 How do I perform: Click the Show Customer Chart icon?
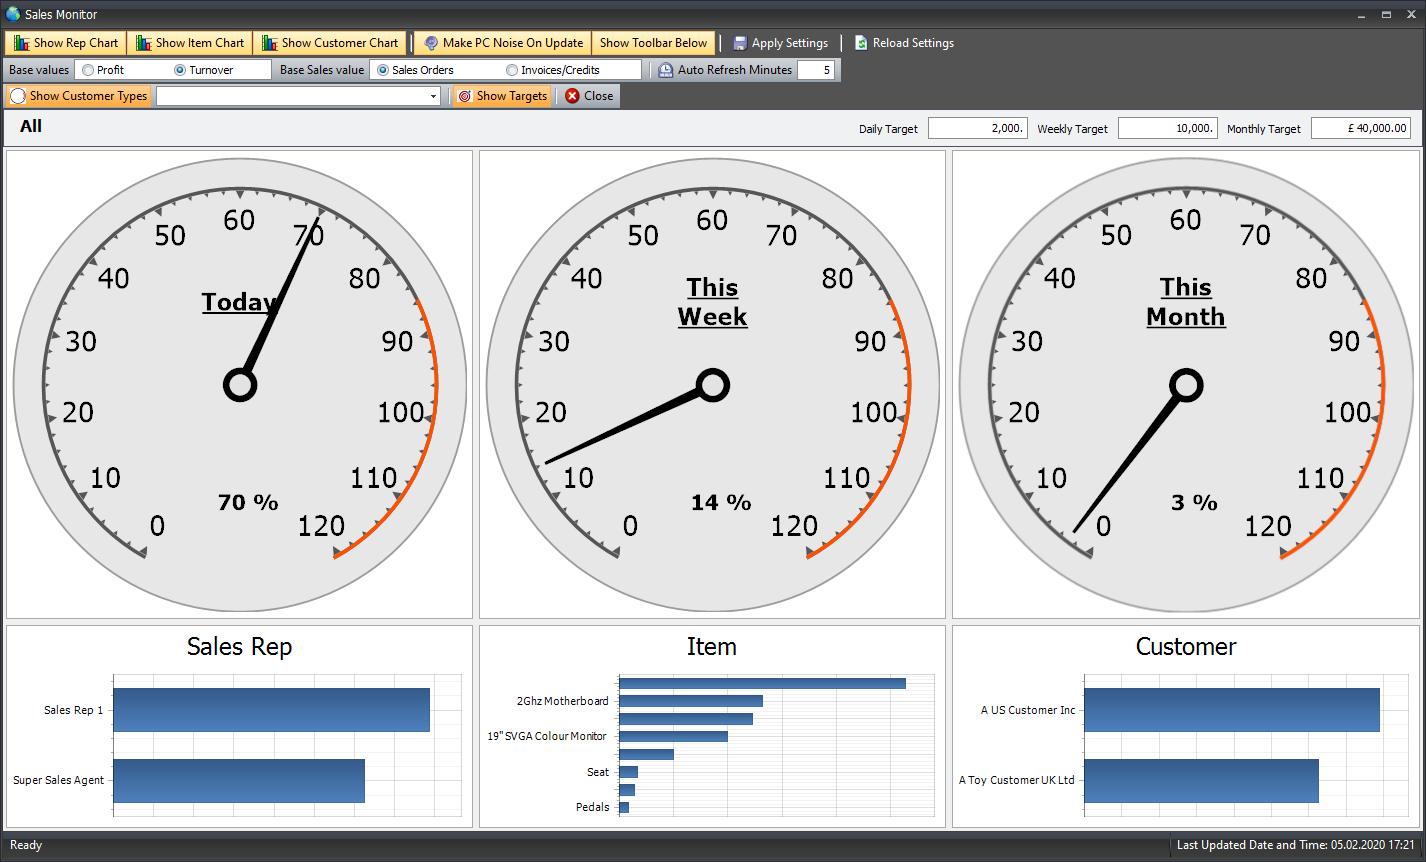pyautogui.click(x=269, y=43)
